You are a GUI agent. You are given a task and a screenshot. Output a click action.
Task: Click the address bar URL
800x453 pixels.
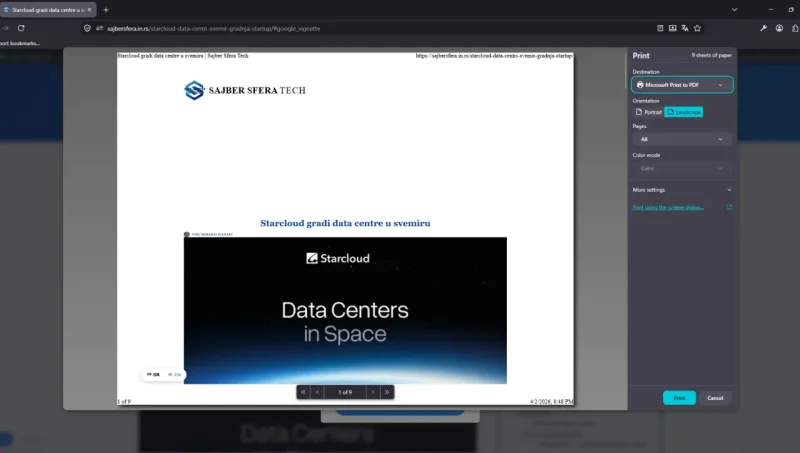214,29
